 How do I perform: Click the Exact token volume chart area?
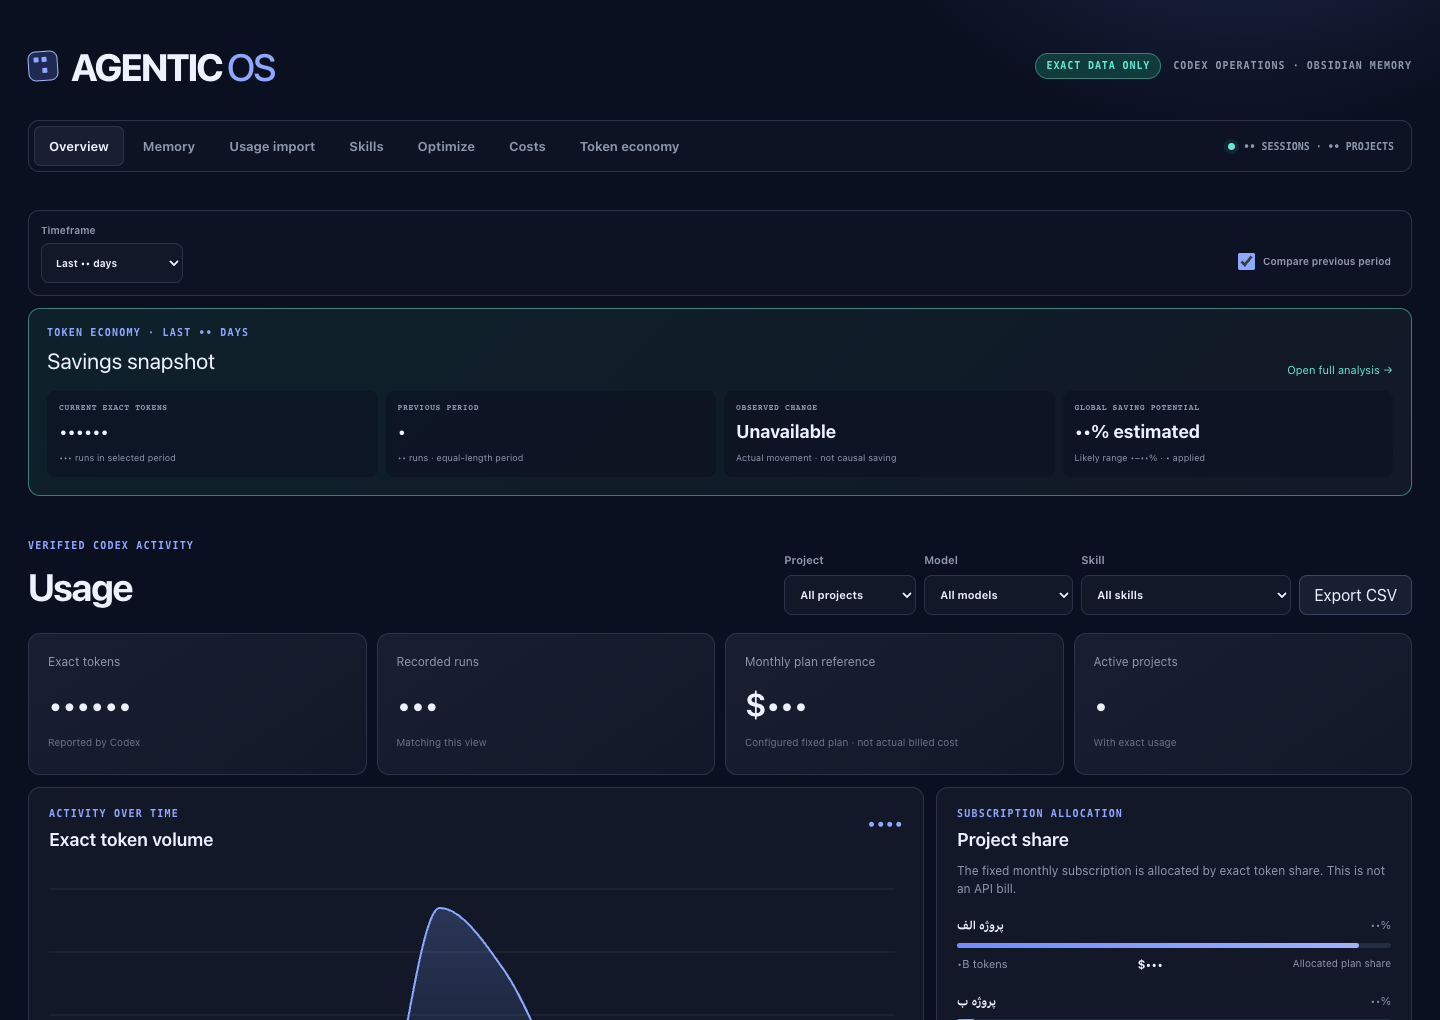coord(472,950)
